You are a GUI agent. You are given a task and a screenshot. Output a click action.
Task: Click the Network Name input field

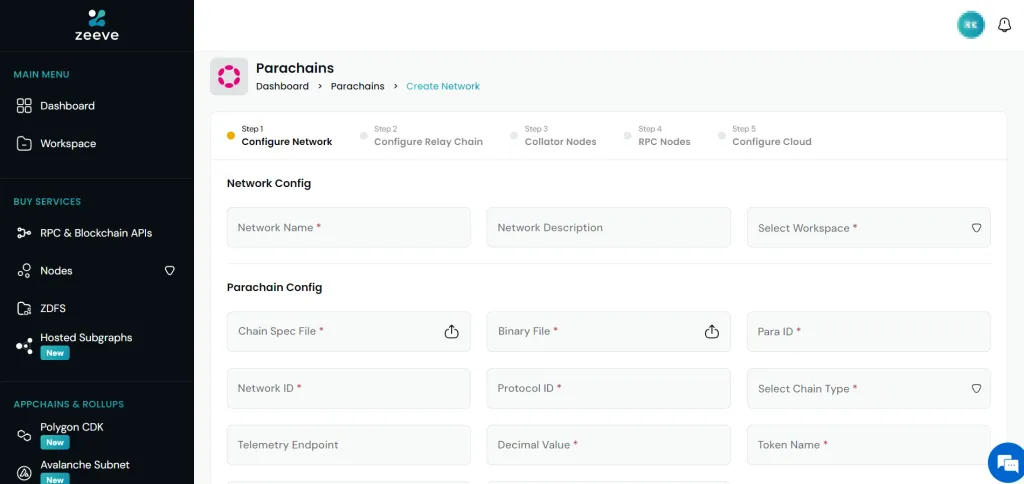(348, 228)
